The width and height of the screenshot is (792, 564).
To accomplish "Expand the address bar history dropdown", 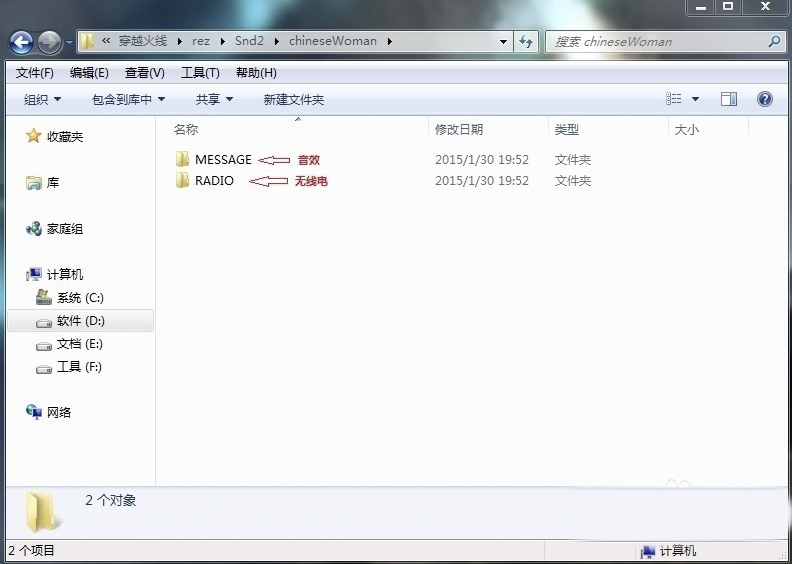I will coord(503,41).
